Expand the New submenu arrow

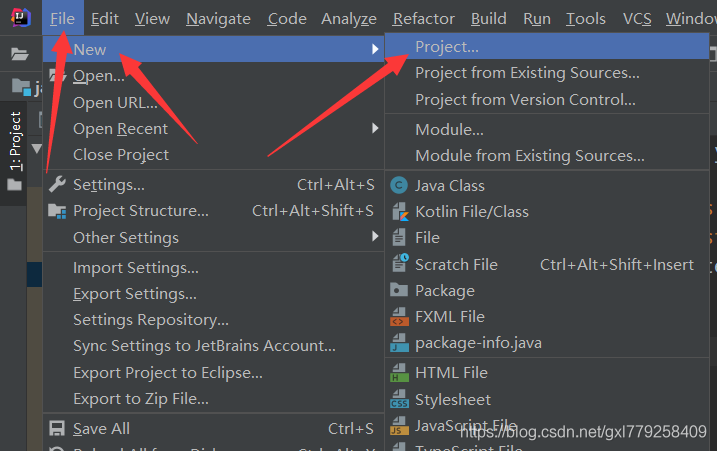pyautogui.click(x=375, y=50)
